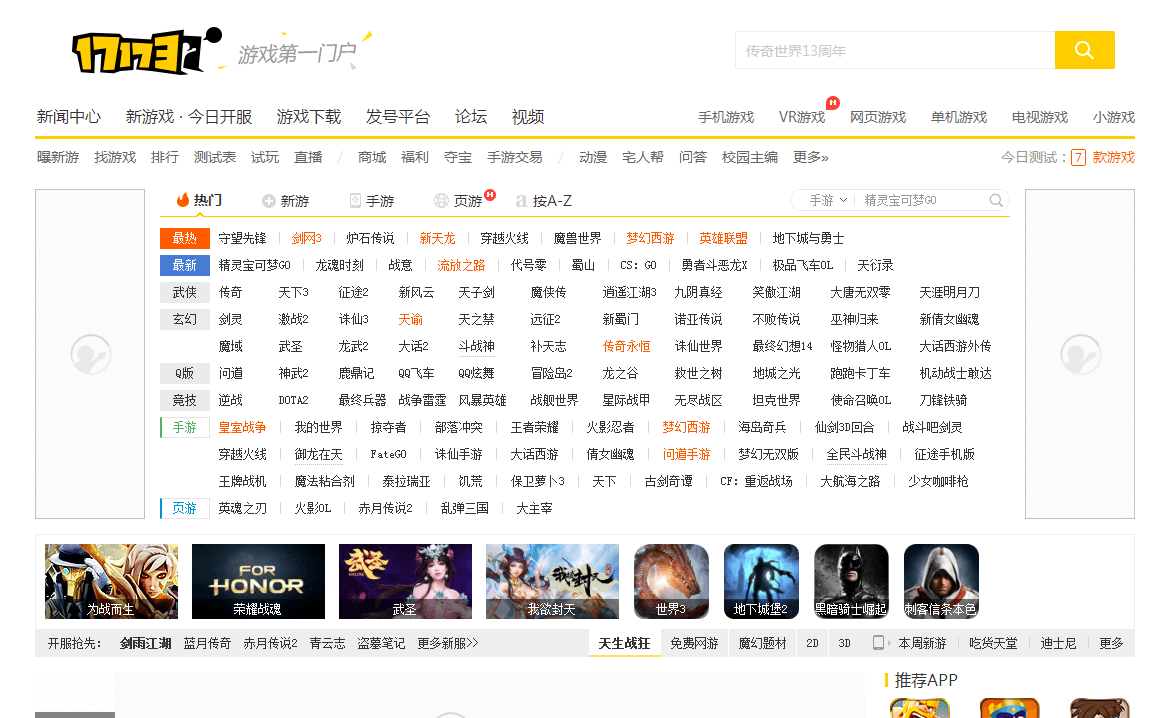Screen dimensions: 1158x718
Task: Open the 世界3 game icon
Action: pos(671,581)
